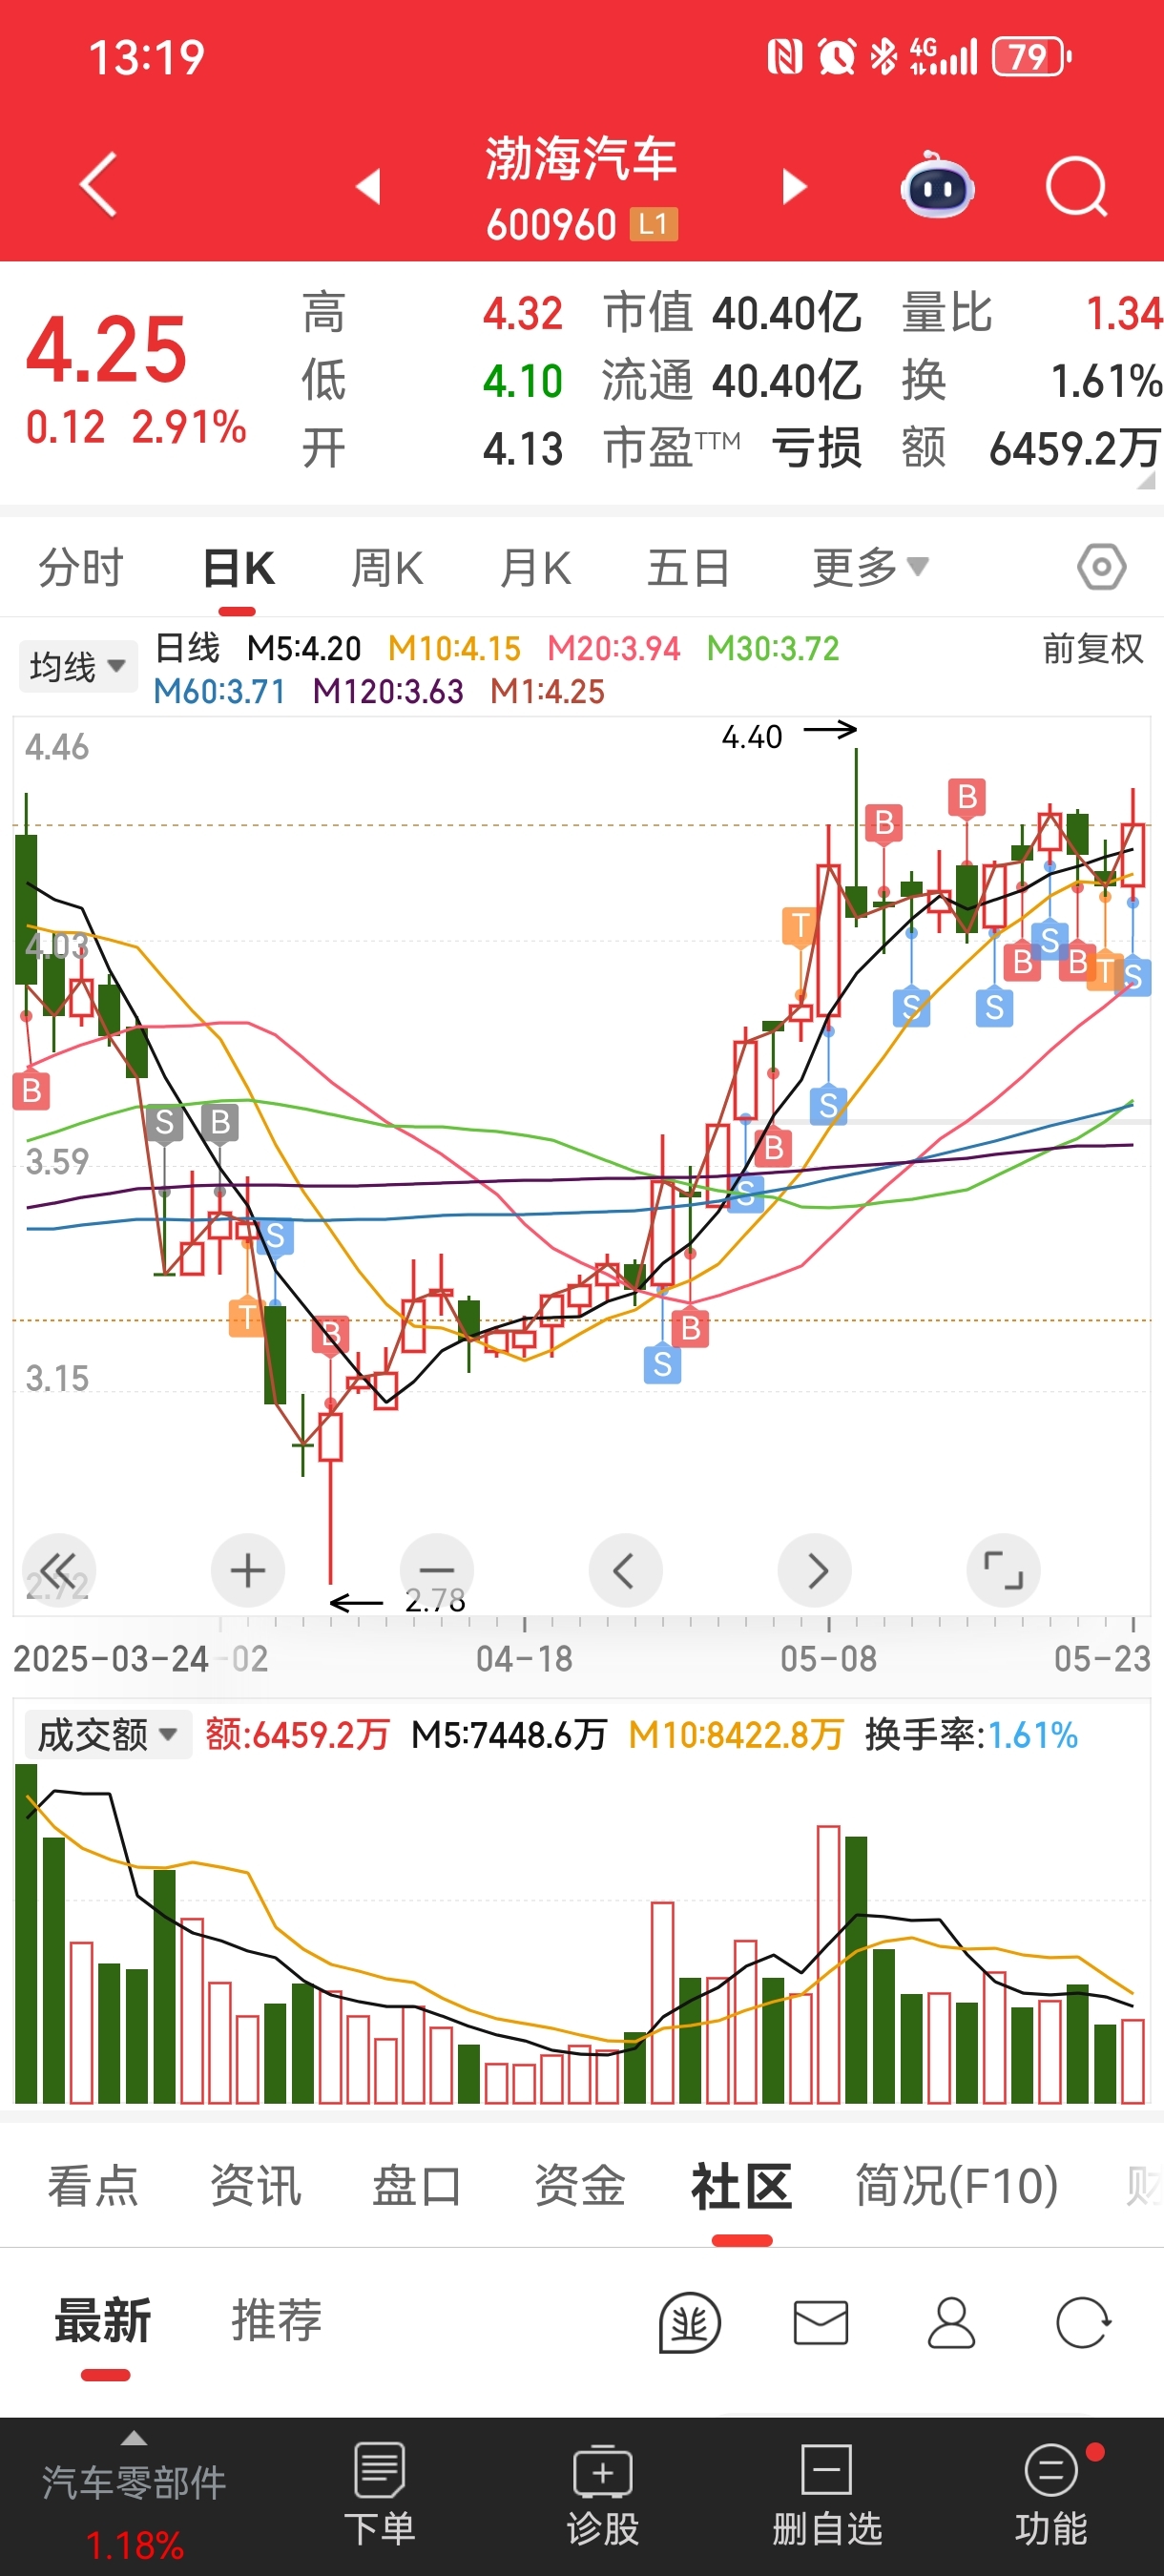Tap the 4.40 high price label
This screenshot has width=1164, height=2576.
(752, 737)
